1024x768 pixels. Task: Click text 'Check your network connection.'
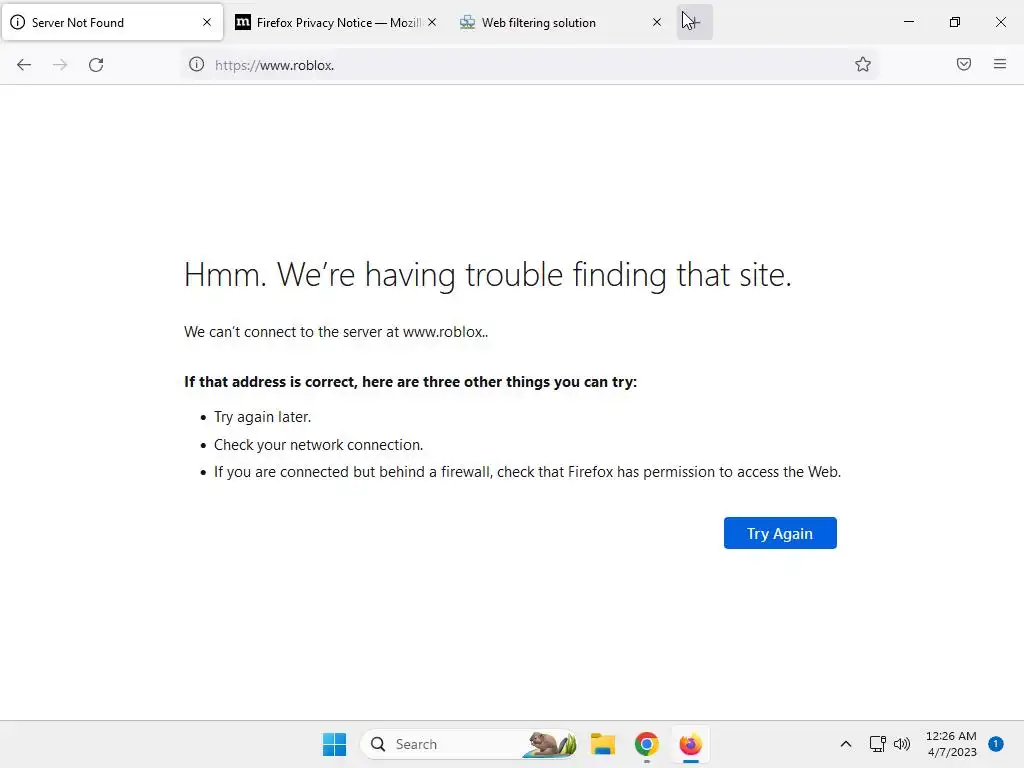pos(319,445)
